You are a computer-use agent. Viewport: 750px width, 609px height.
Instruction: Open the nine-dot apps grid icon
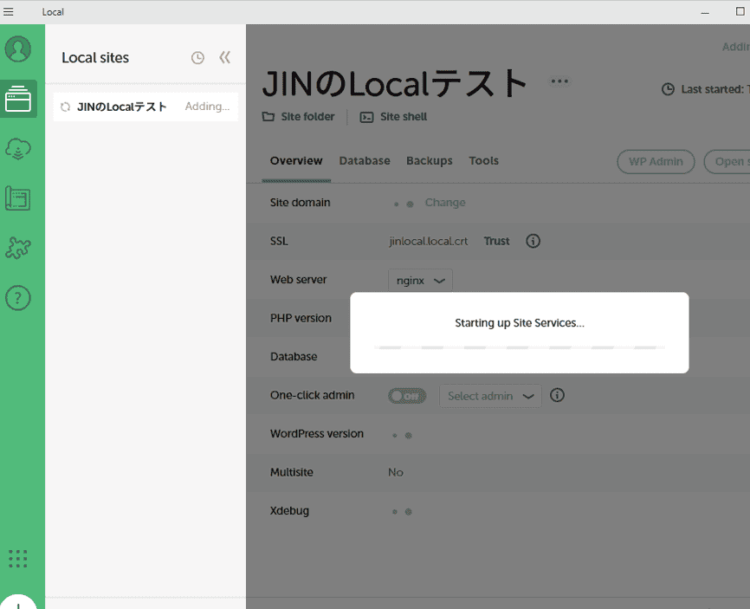tap(18, 559)
